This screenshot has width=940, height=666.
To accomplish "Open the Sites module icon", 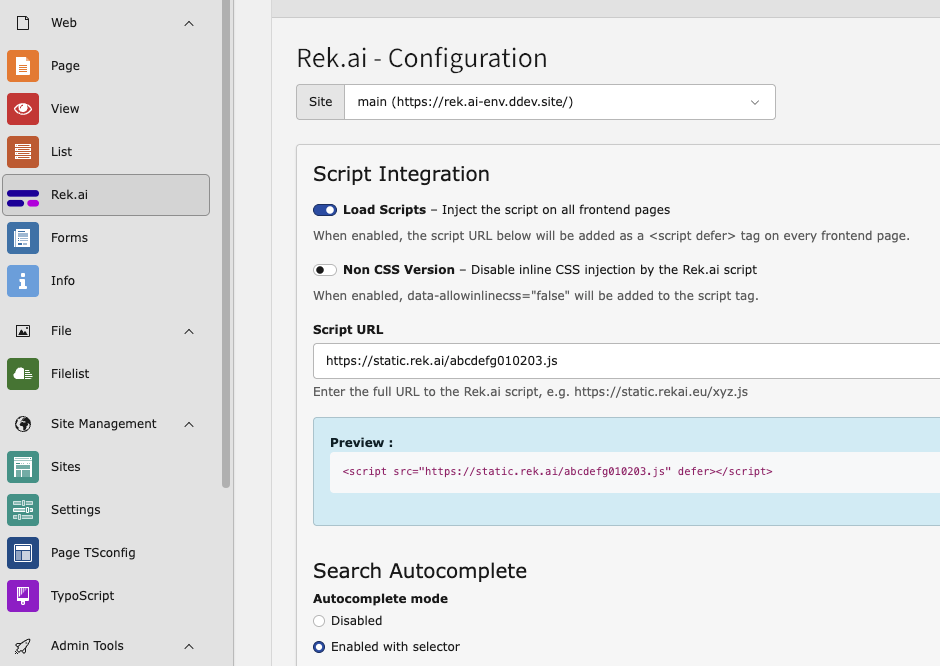I will tap(23, 467).
